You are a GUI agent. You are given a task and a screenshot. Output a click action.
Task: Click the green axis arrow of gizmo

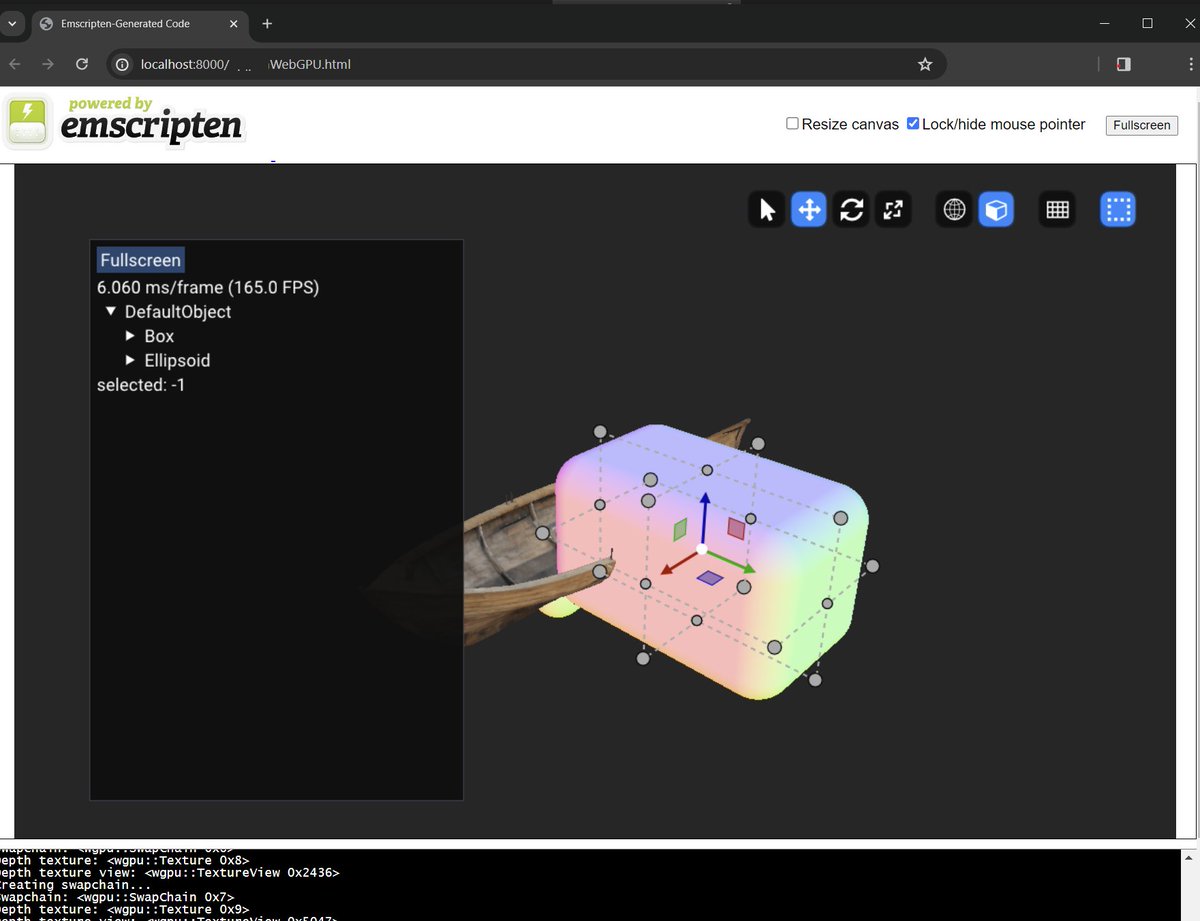pyautogui.click(x=732, y=562)
